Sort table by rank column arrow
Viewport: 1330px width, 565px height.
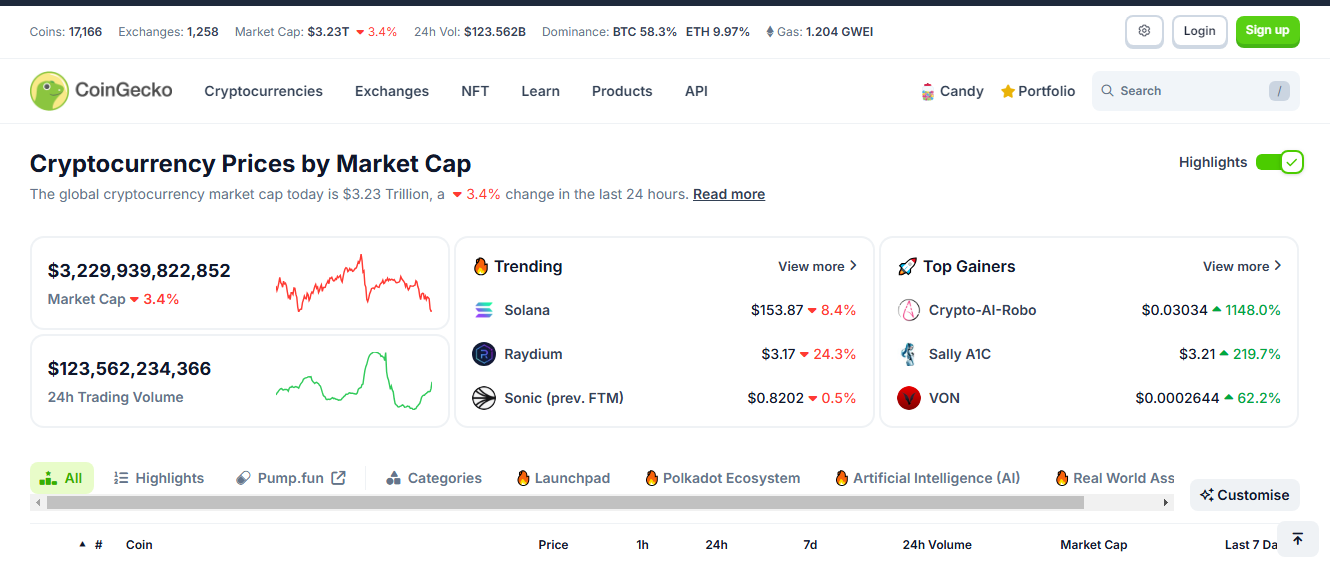(x=82, y=545)
